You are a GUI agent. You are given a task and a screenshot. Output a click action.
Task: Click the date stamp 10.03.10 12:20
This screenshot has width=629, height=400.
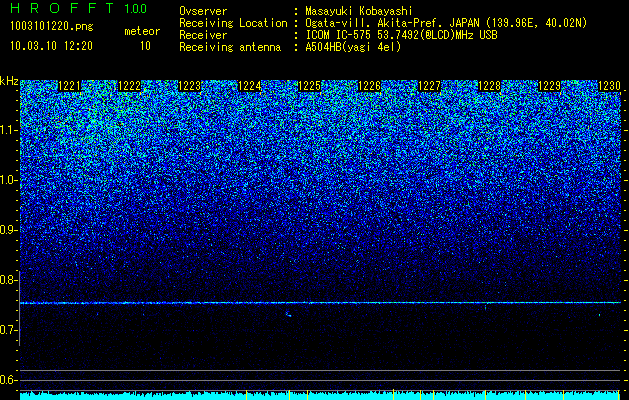[51, 46]
